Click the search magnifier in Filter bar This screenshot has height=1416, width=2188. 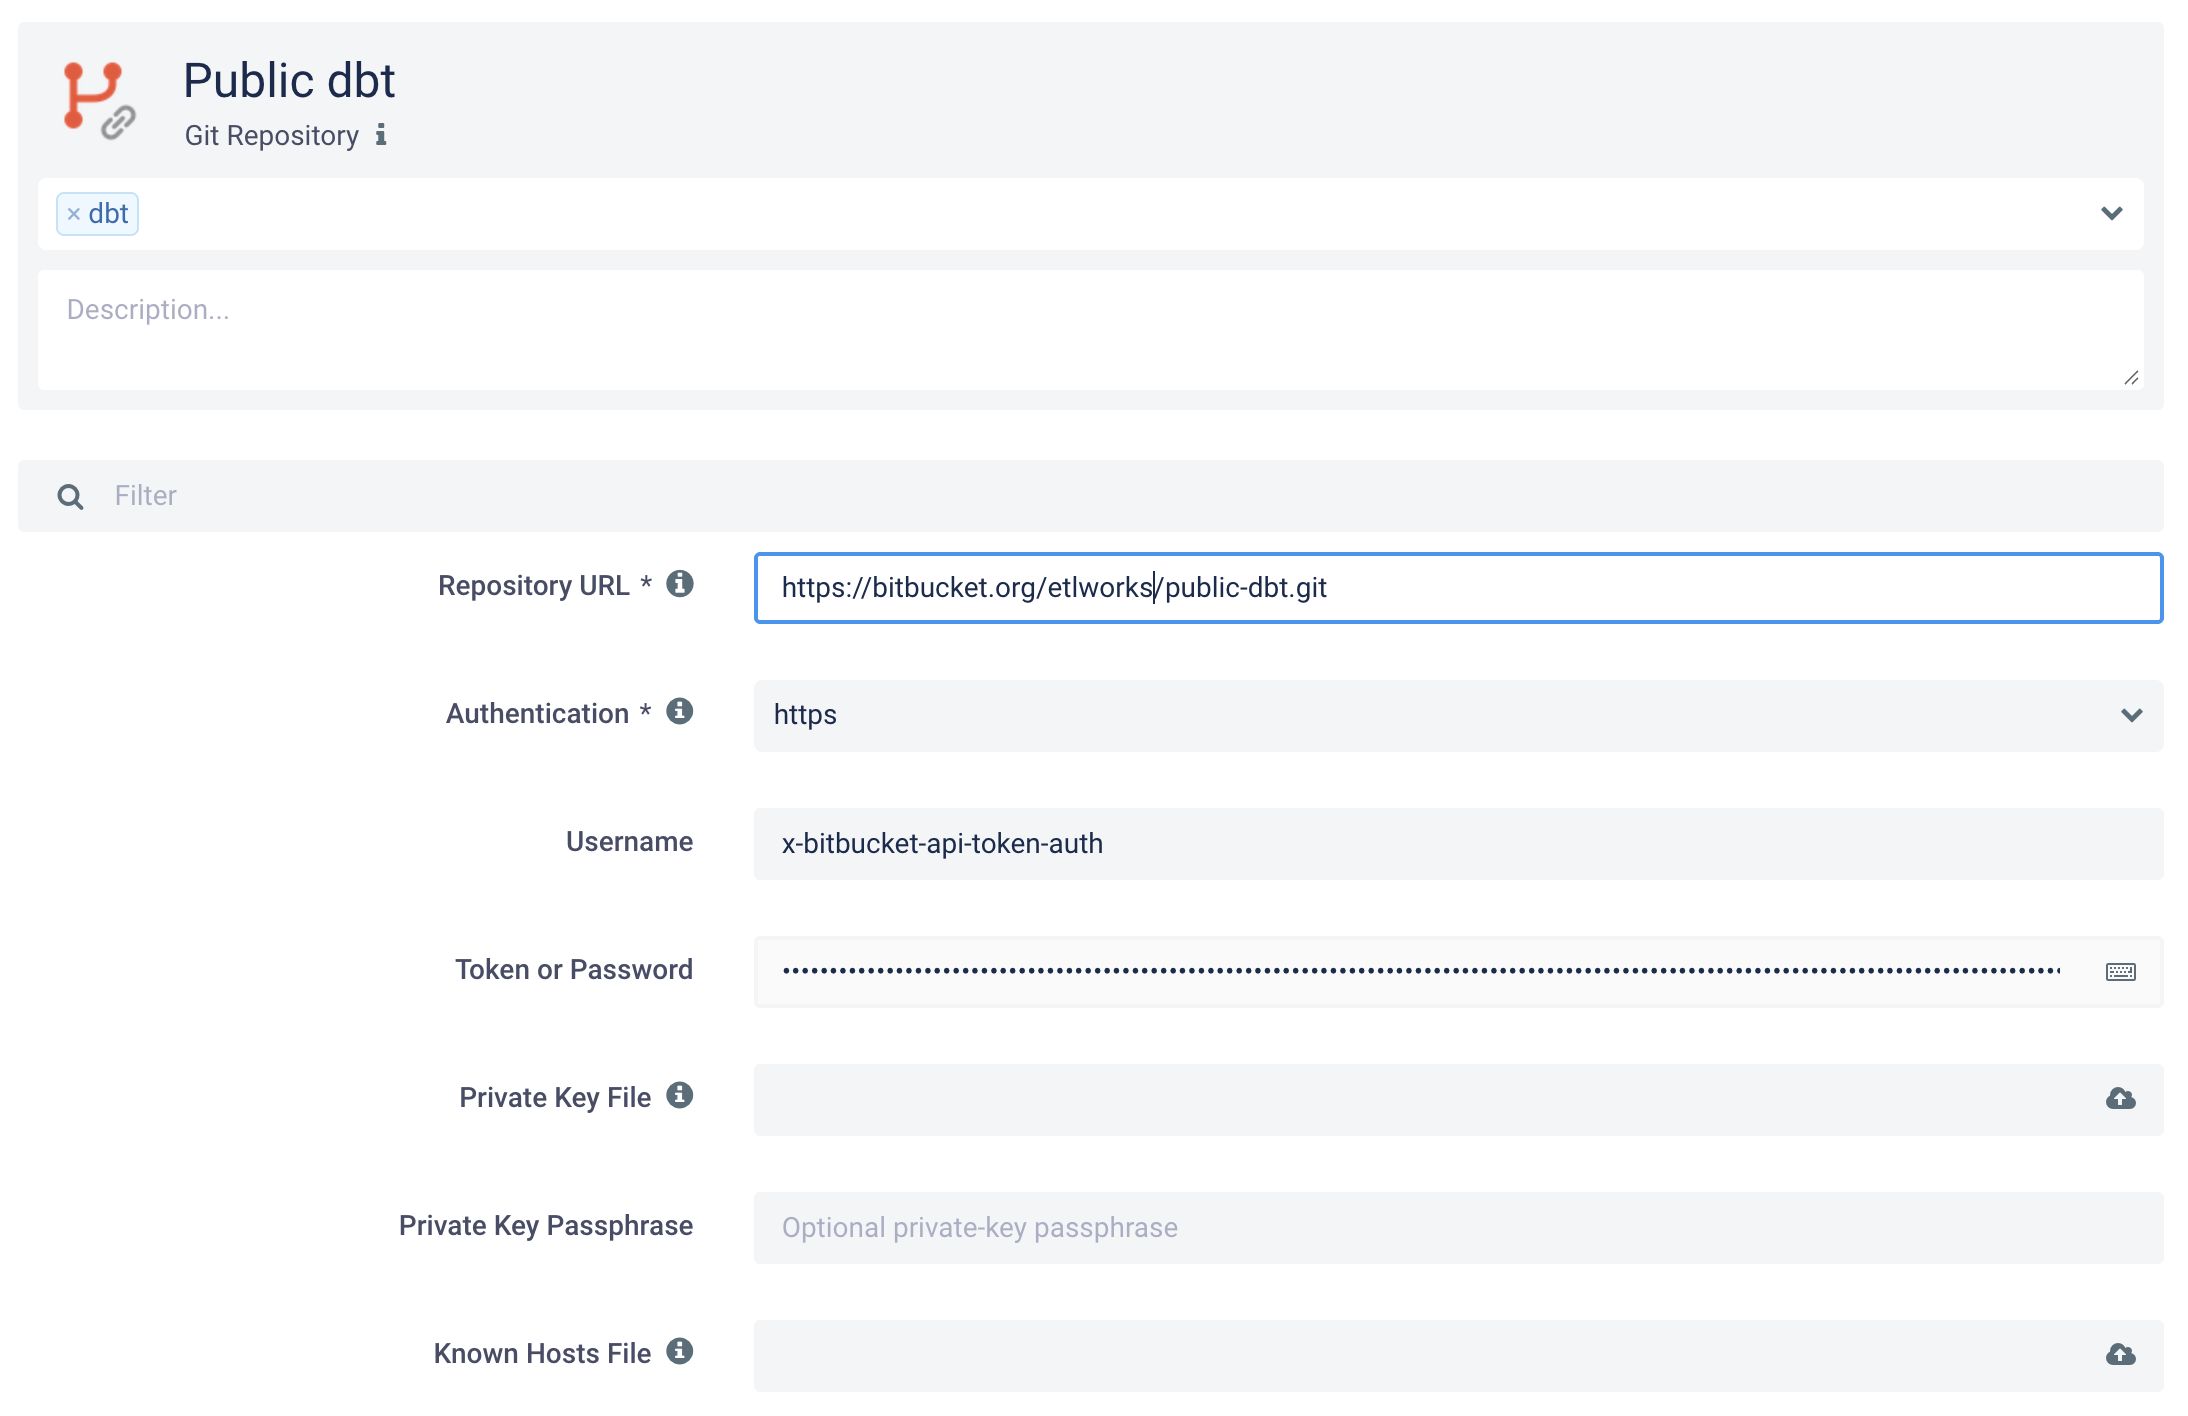[70, 496]
